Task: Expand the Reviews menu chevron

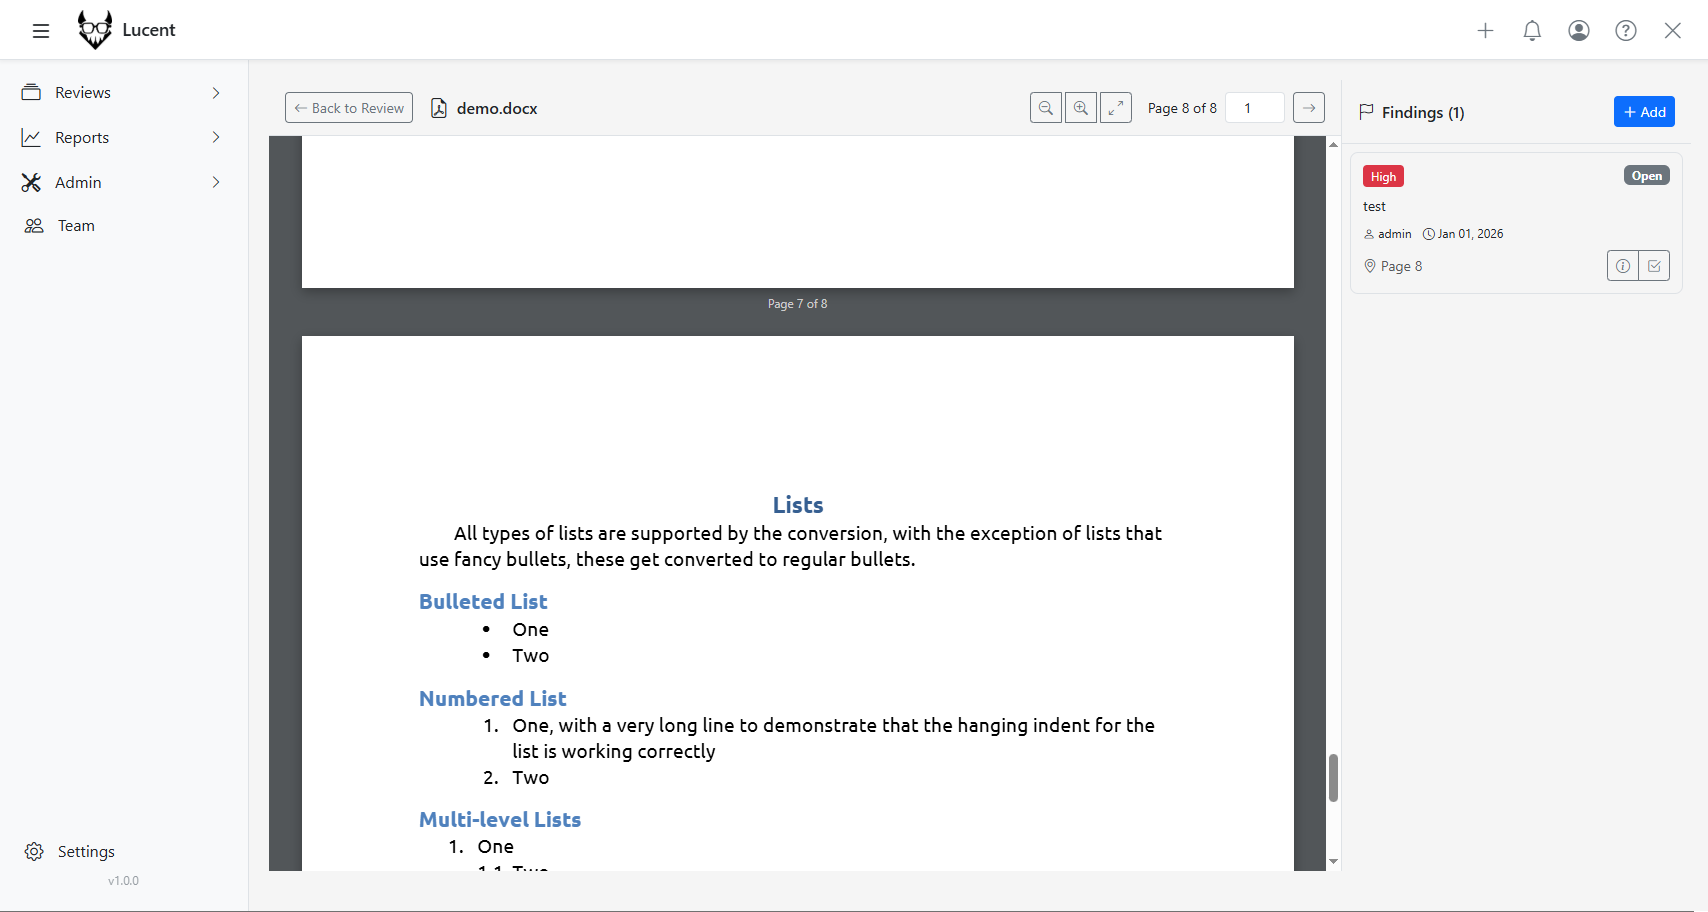Action: (x=216, y=93)
